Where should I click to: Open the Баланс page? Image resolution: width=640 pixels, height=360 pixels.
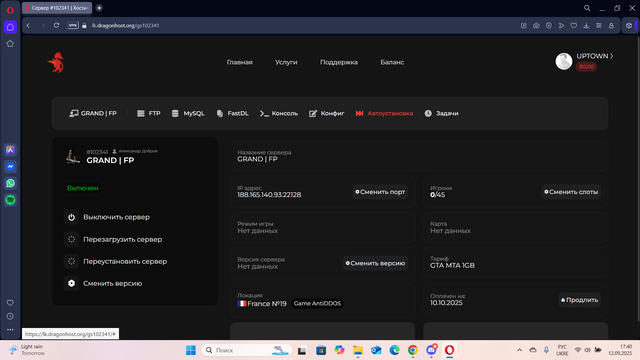(392, 62)
